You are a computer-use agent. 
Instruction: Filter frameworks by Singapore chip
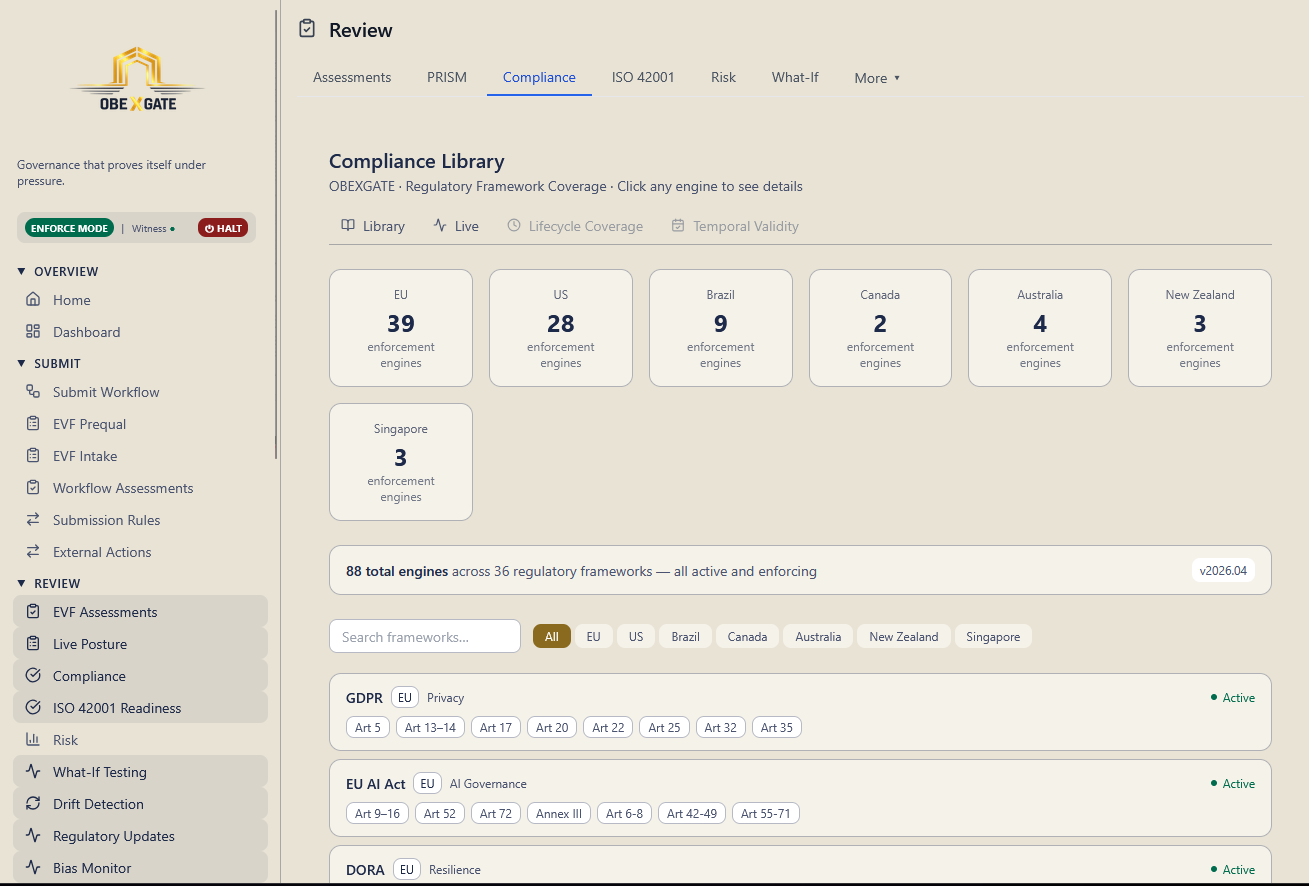pyautogui.click(x=993, y=637)
